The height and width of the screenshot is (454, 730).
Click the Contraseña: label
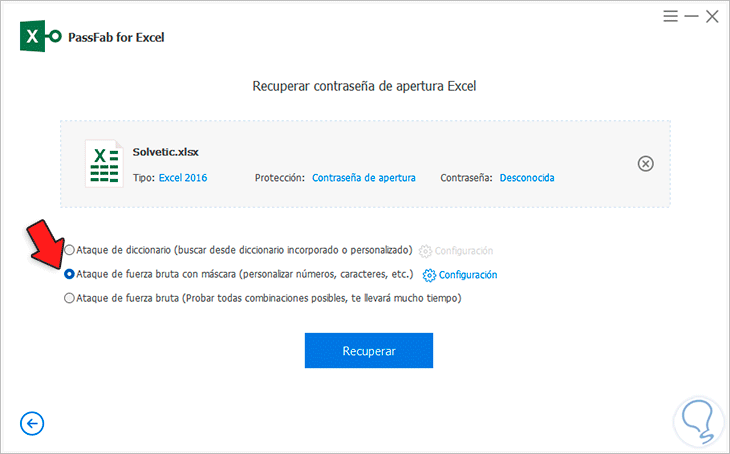[x=466, y=178]
